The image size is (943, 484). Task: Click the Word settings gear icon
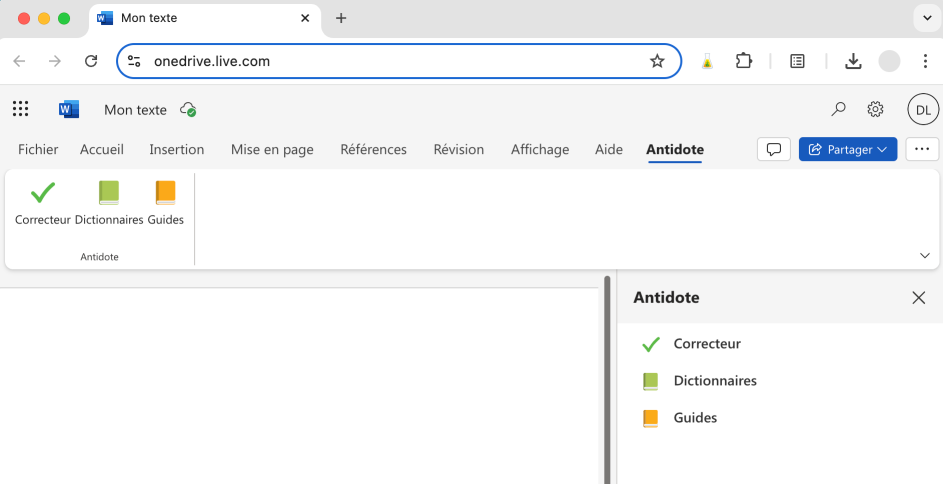coord(875,109)
